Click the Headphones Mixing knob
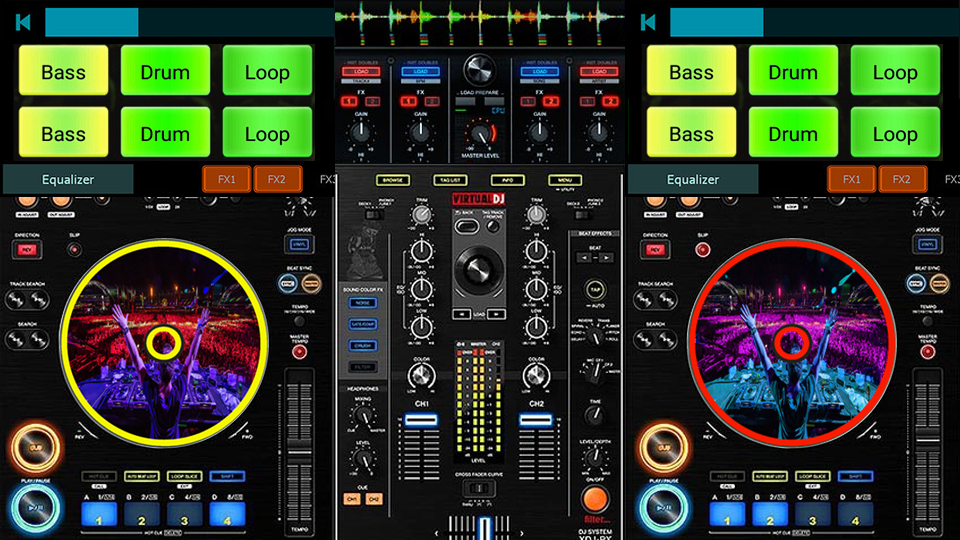The width and height of the screenshot is (960, 540). (363, 416)
